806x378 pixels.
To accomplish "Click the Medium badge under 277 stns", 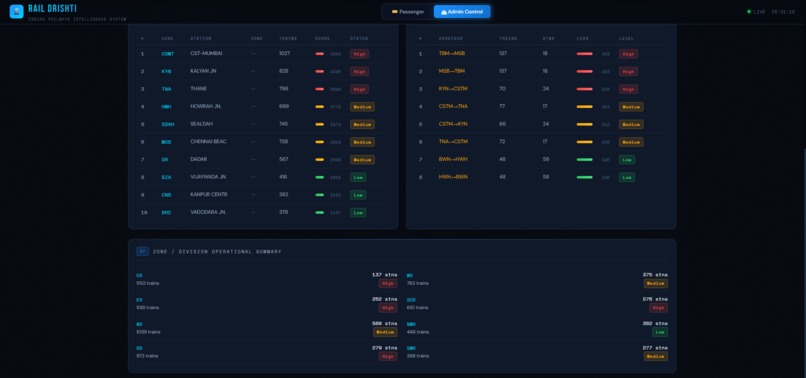I will (x=656, y=356).
